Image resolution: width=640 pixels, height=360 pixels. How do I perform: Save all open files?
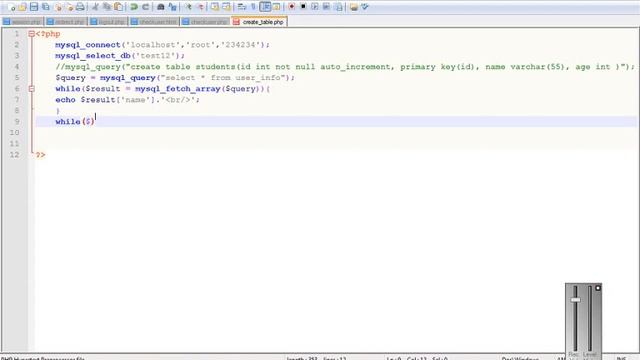[x=46, y=7]
